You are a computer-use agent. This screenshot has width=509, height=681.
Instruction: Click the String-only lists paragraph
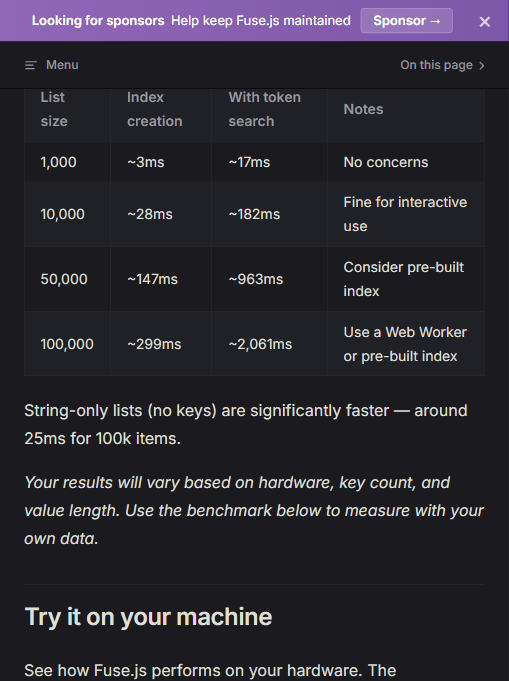click(246, 424)
